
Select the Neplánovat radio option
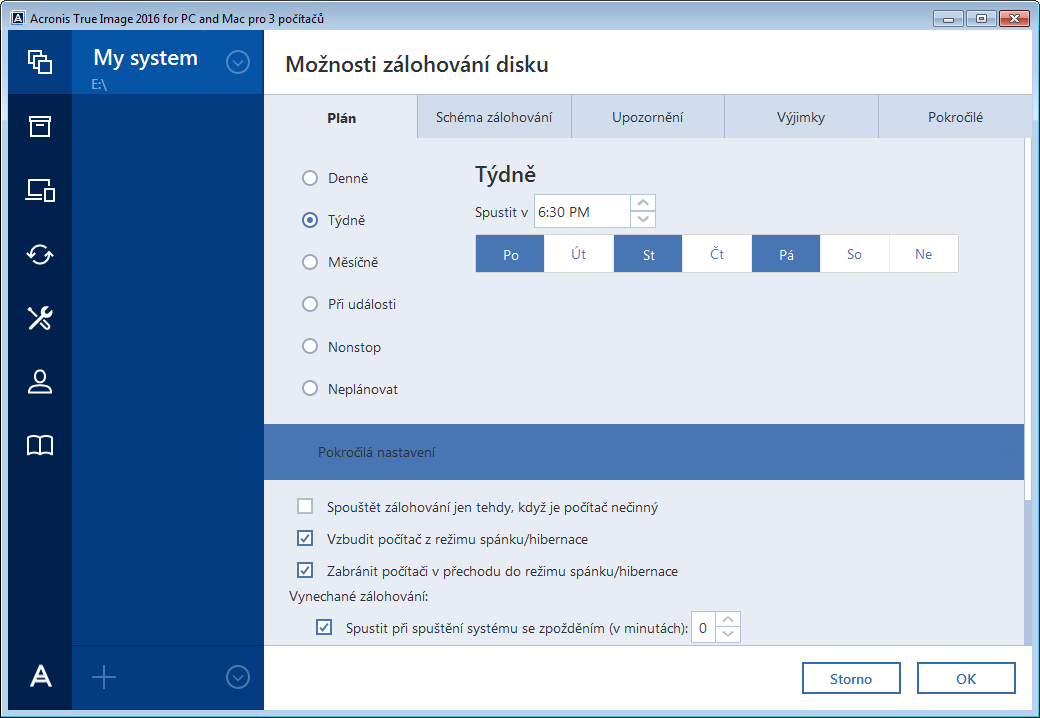[310, 389]
